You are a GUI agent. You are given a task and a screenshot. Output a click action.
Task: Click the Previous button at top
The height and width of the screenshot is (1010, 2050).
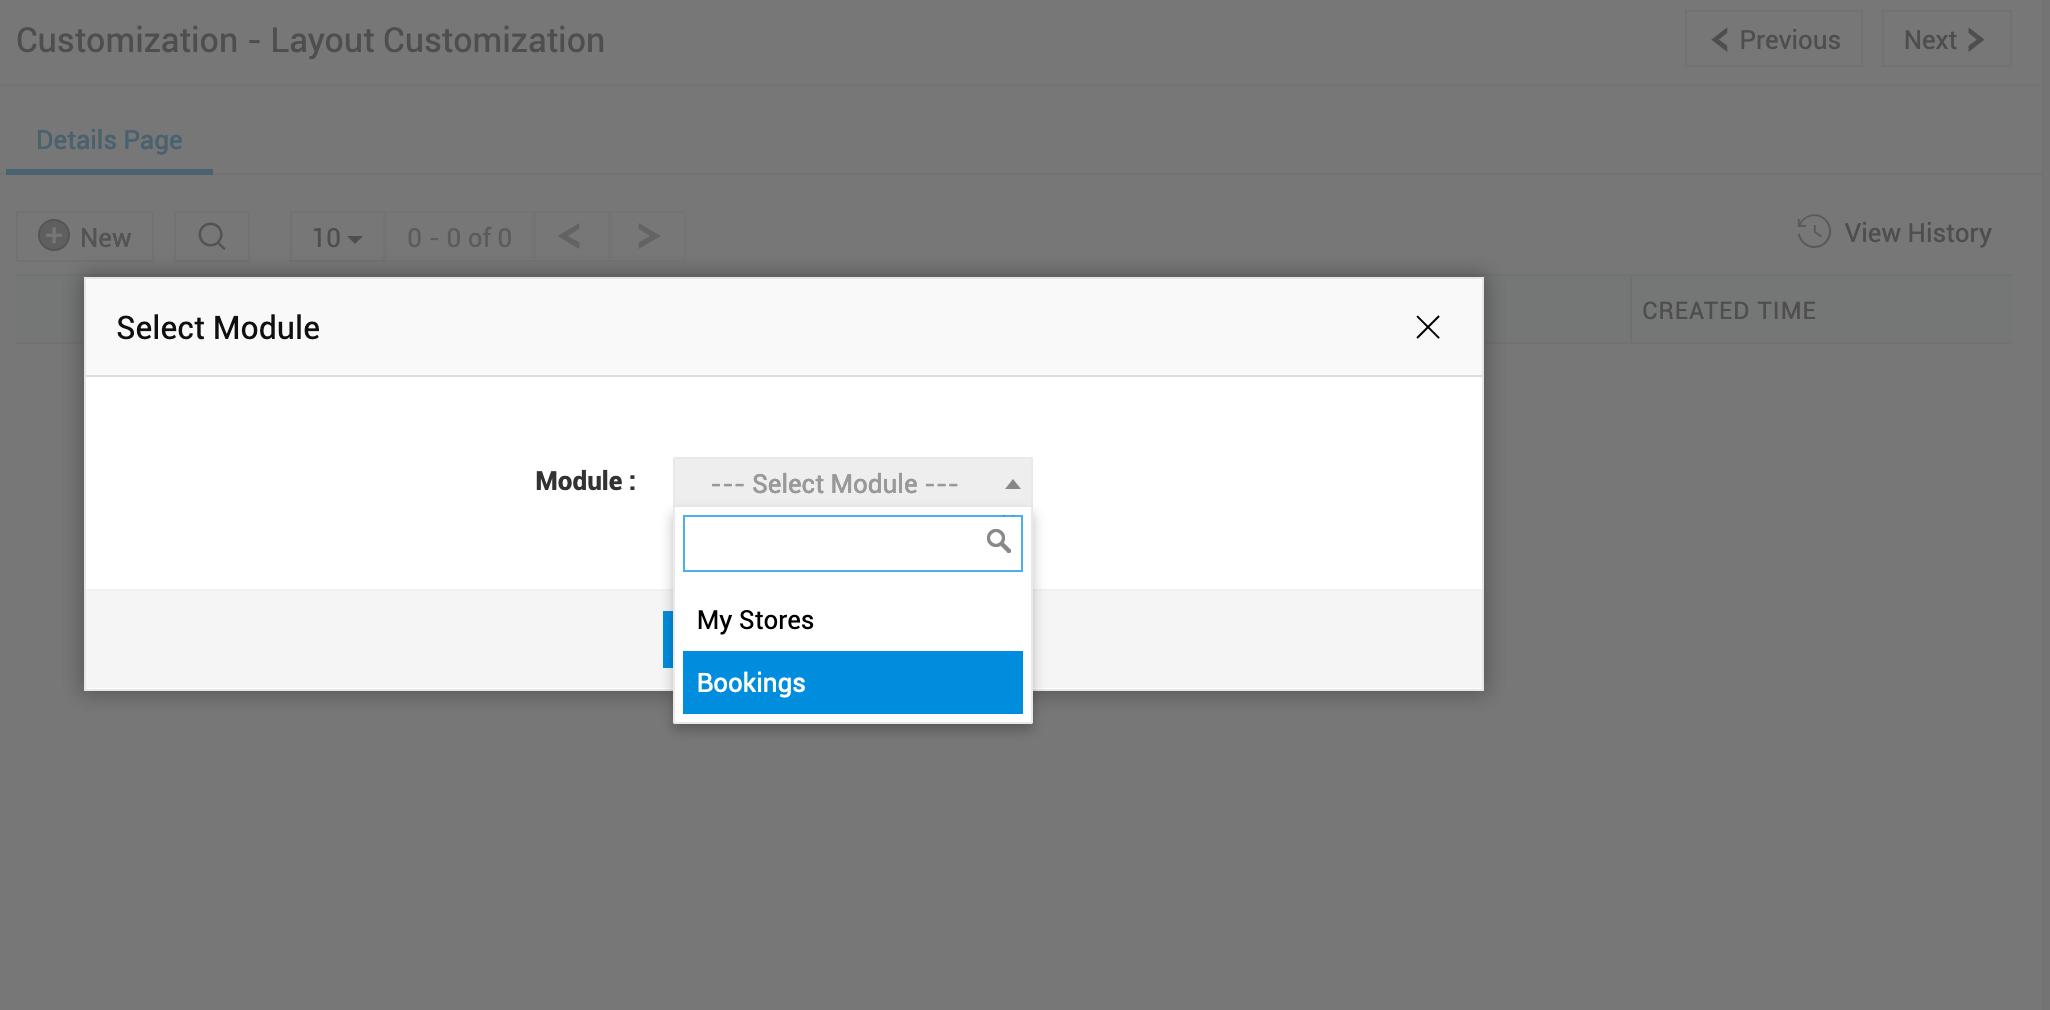1774,40
